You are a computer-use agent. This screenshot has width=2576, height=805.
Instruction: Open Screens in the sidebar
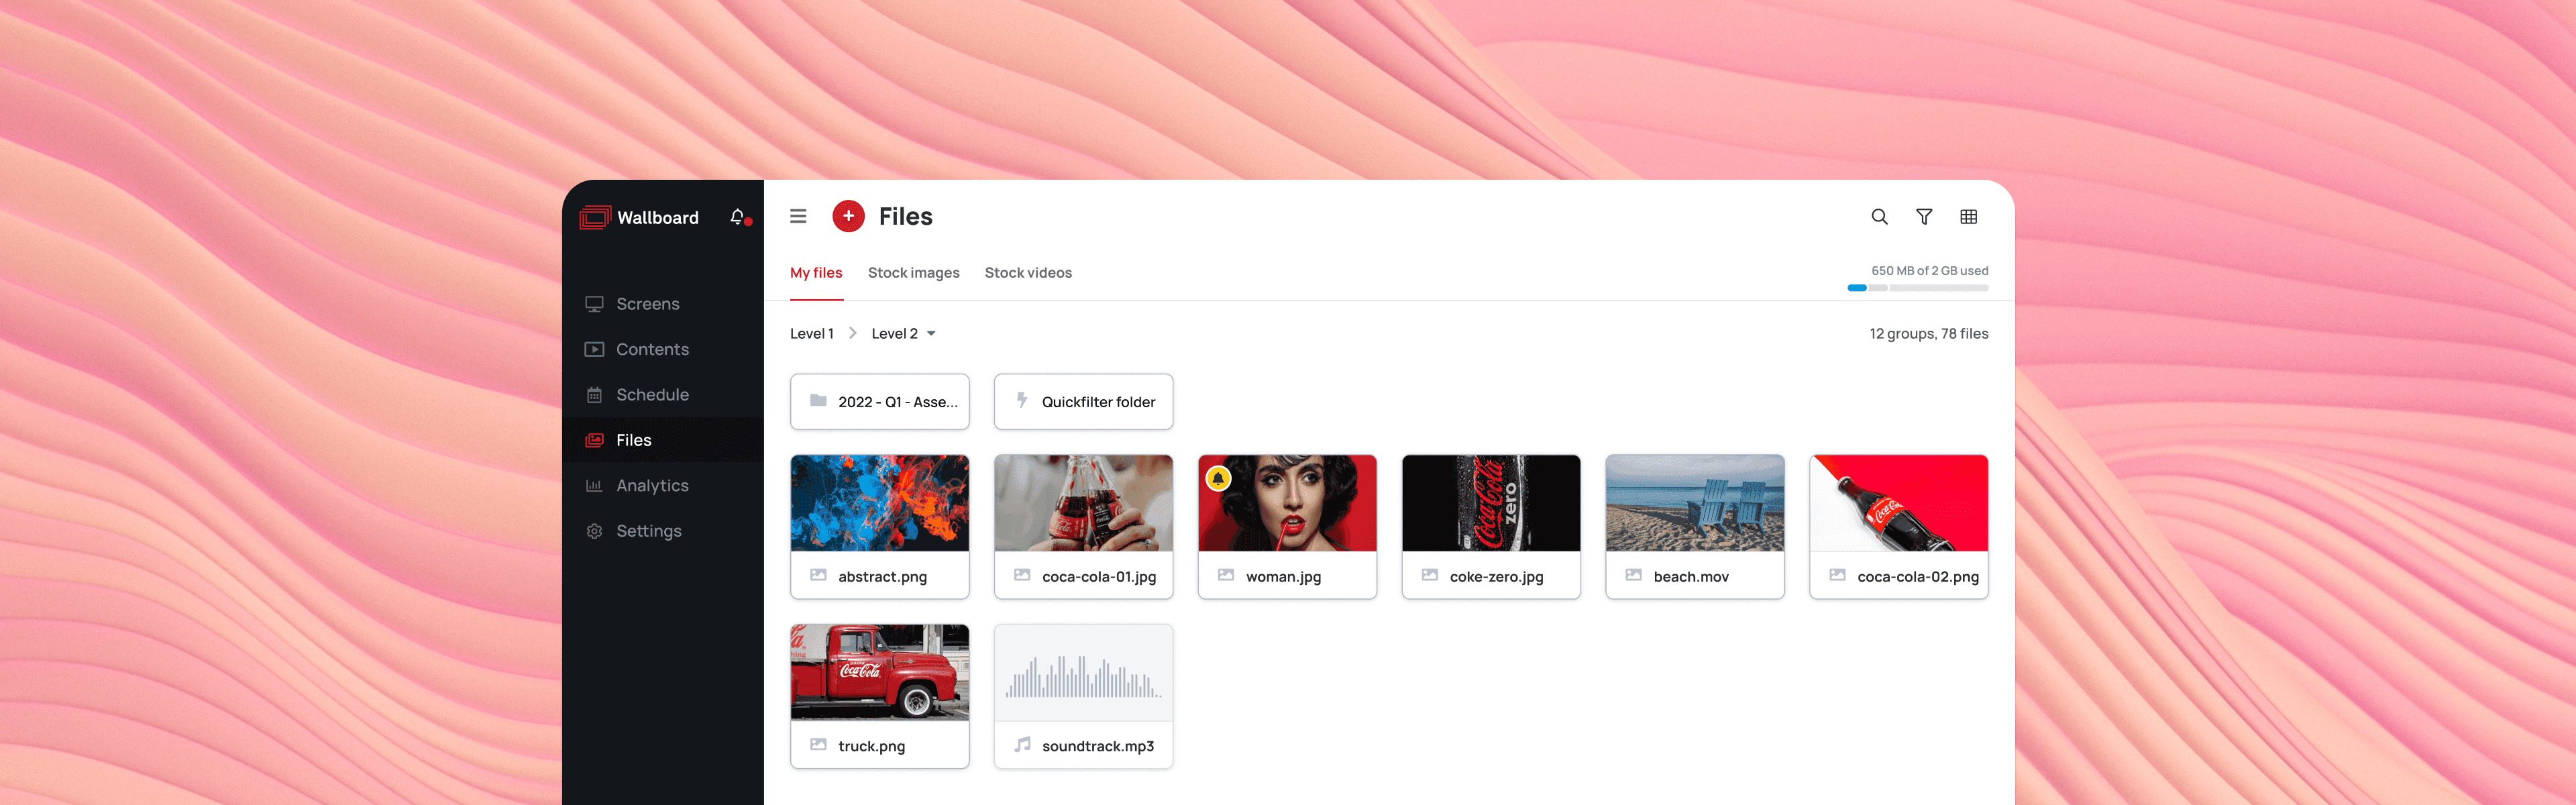[647, 304]
